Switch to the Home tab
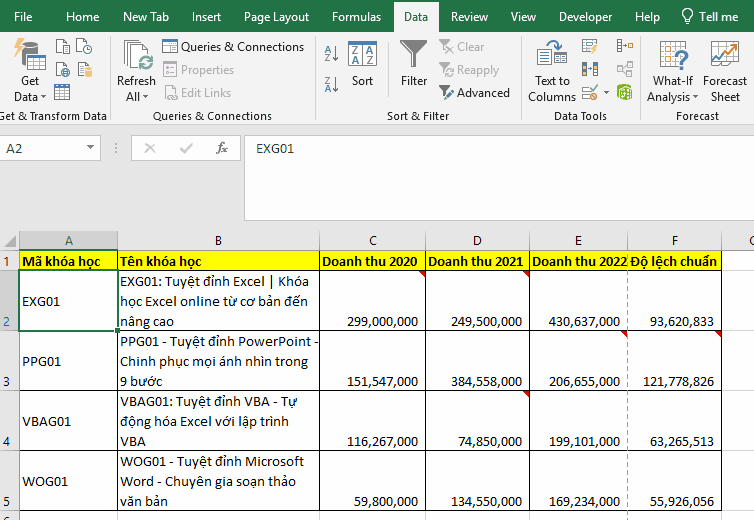 [x=83, y=17]
